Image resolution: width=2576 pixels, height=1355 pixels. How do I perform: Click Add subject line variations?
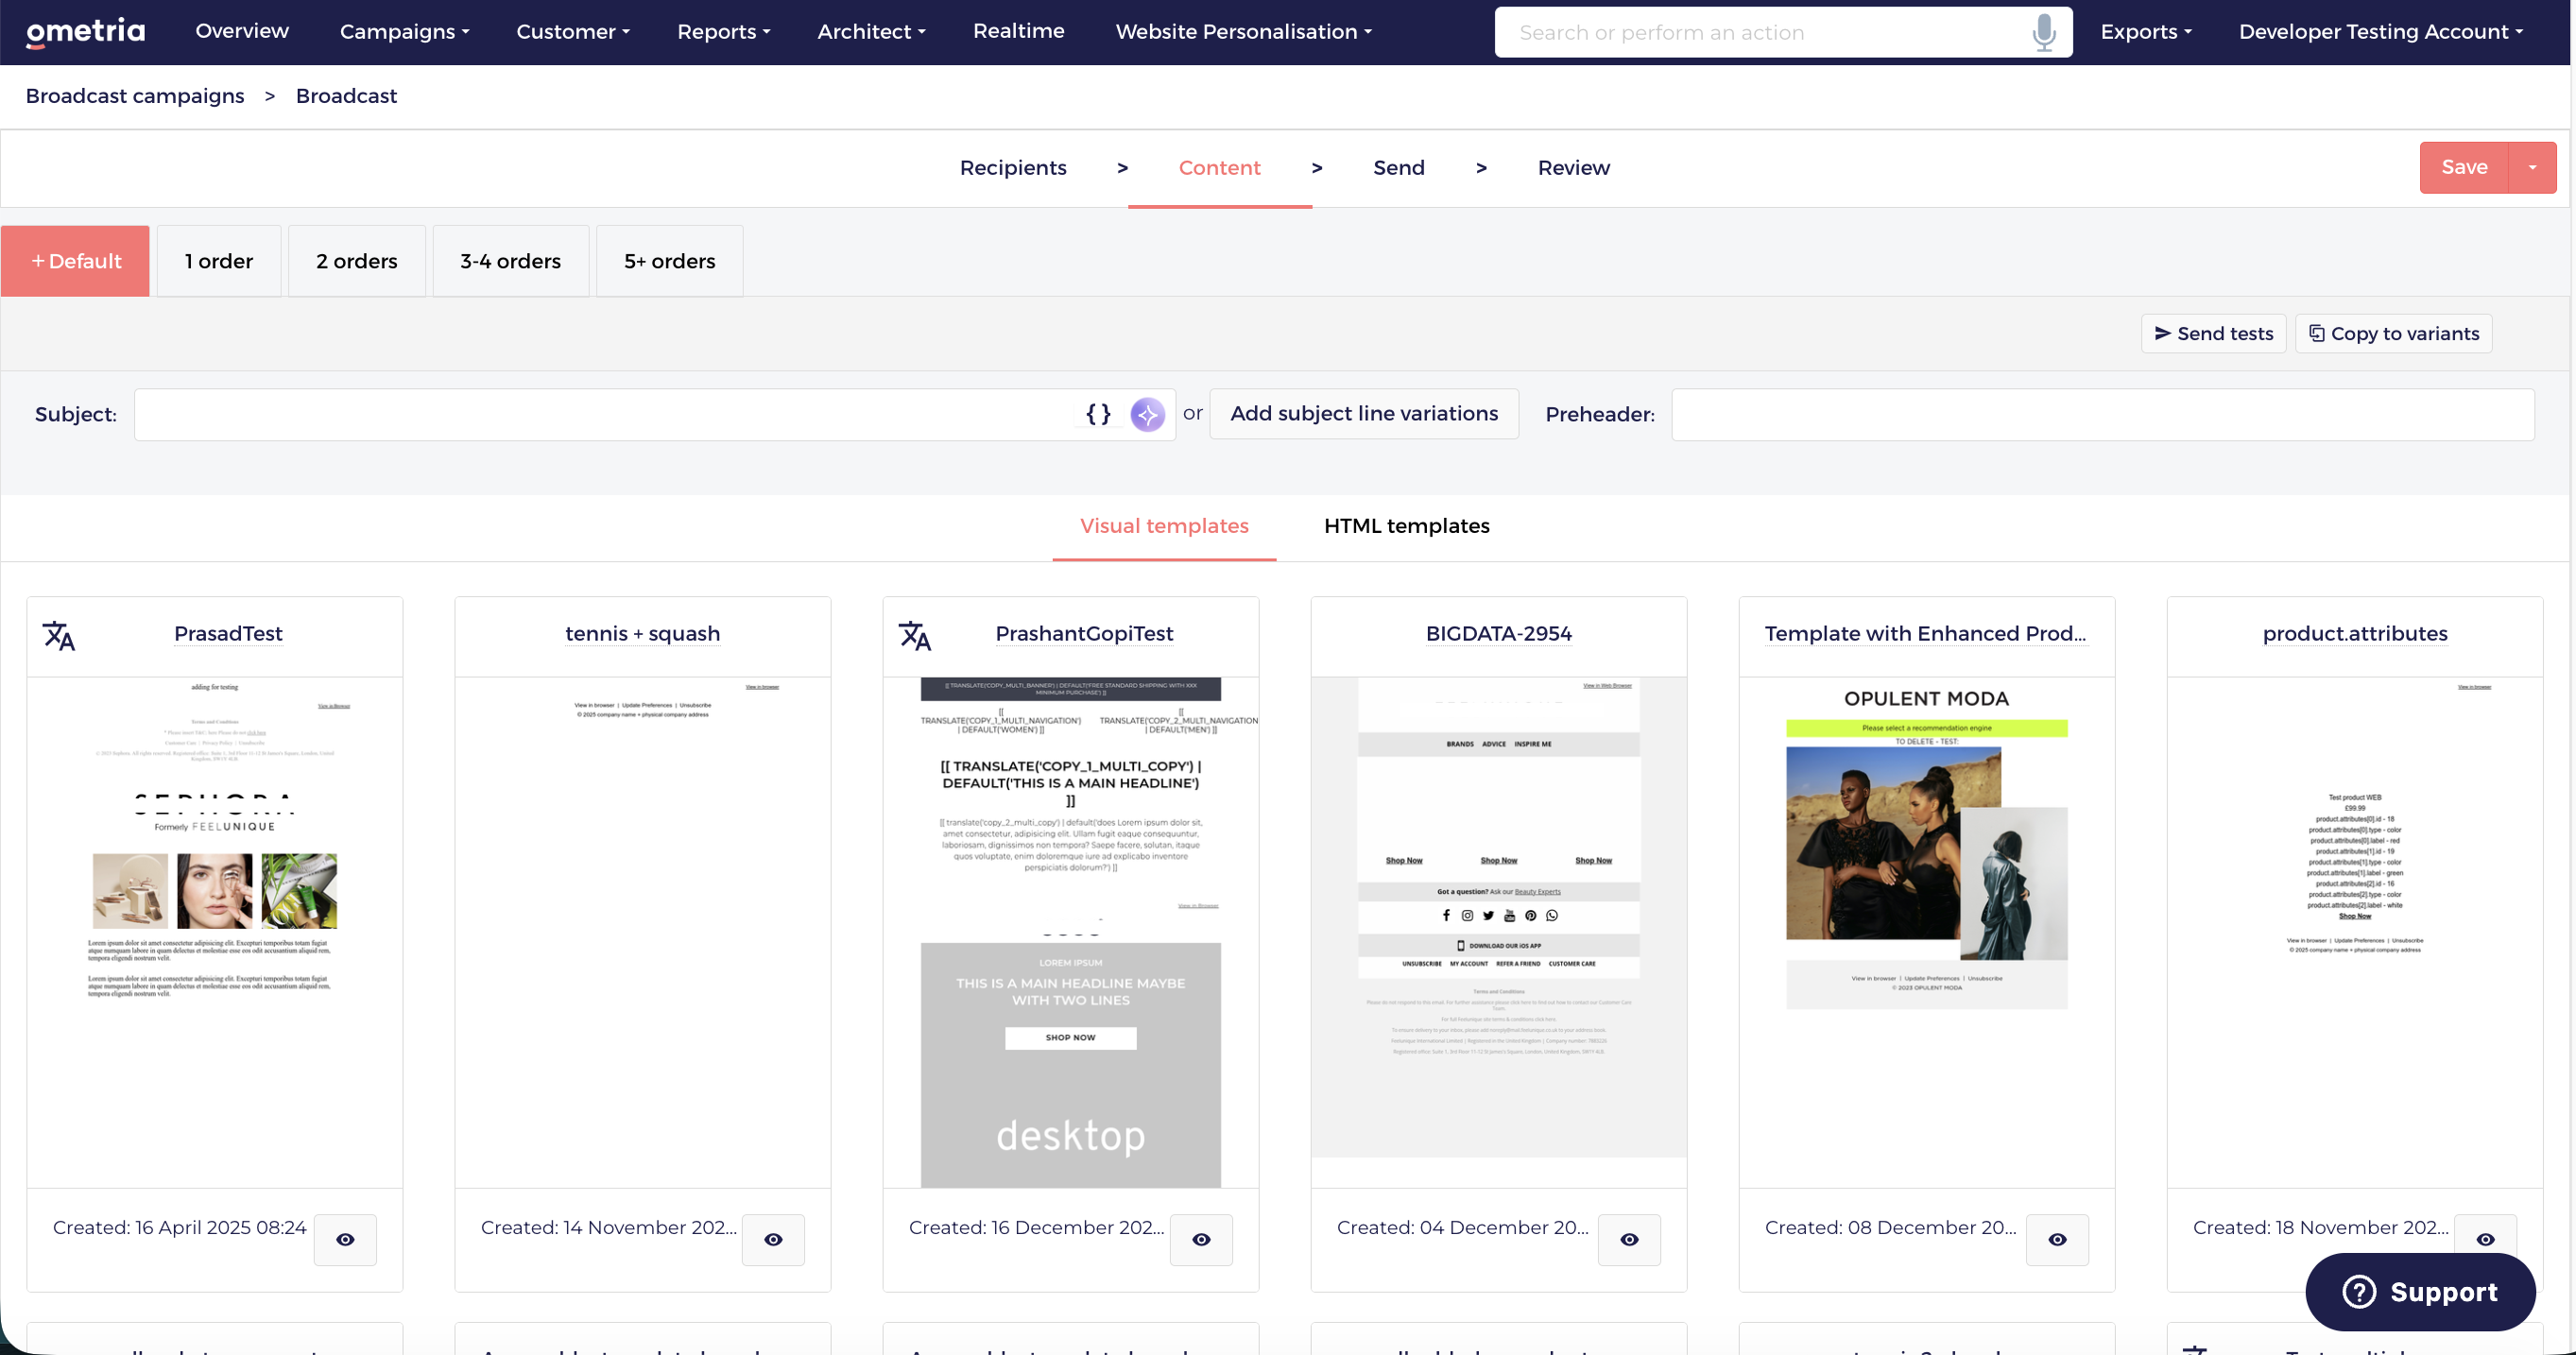tap(1364, 413)
